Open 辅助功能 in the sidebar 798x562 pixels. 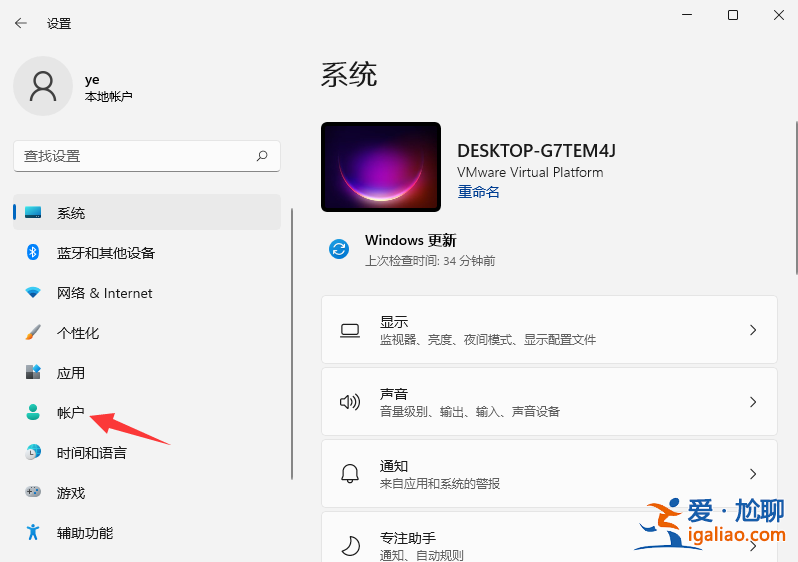pos(147,532)
